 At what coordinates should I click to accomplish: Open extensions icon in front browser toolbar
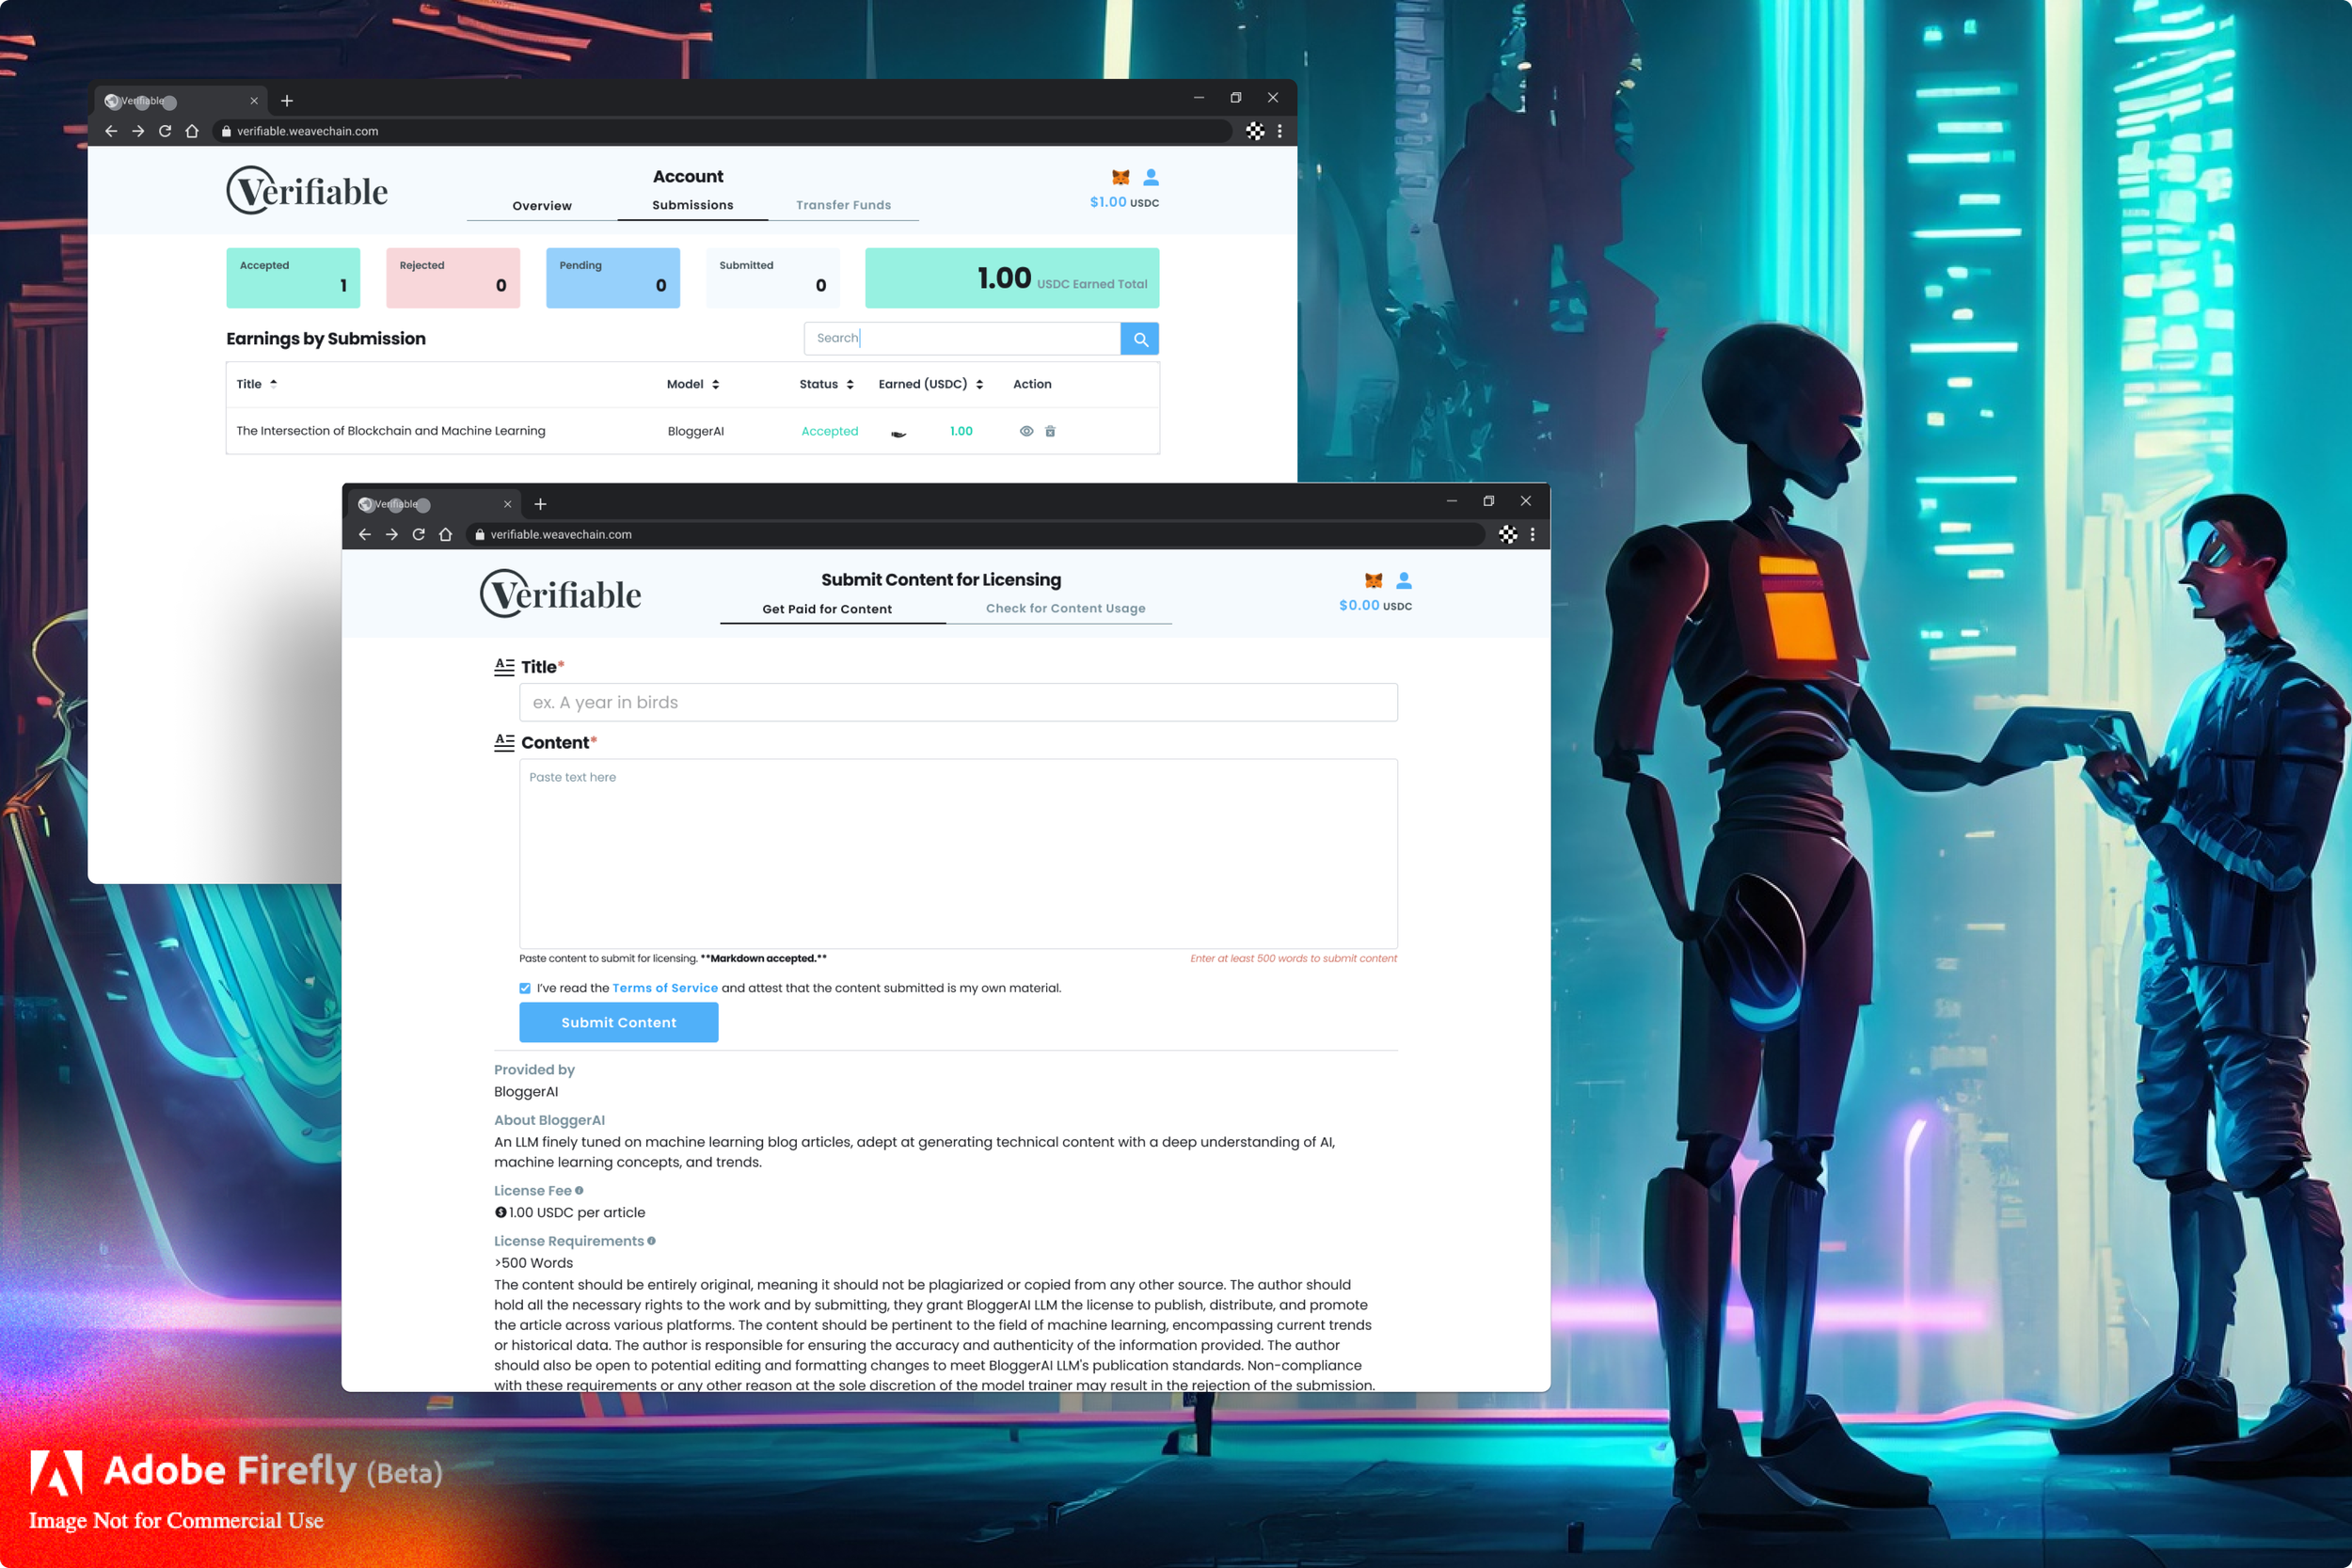tap(1507, 534)
